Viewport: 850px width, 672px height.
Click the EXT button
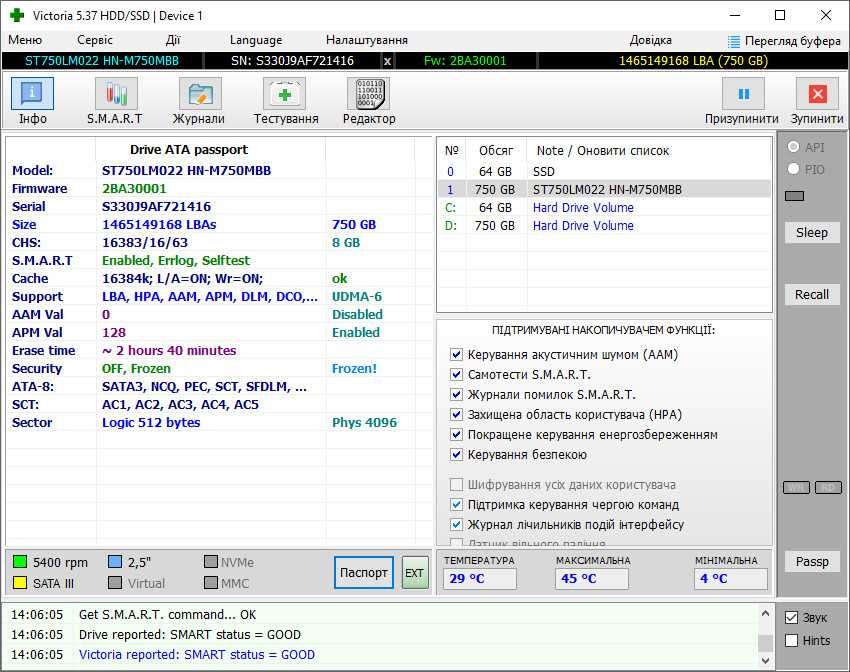415,573
